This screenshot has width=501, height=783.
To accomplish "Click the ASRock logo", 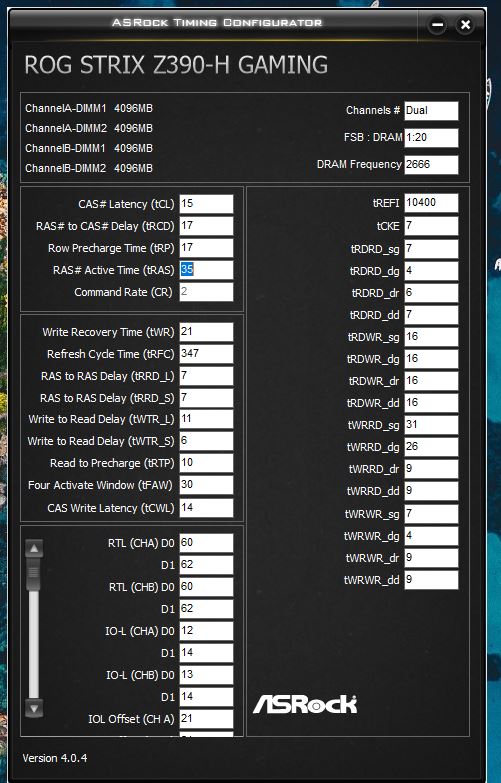I will point(305,704).
